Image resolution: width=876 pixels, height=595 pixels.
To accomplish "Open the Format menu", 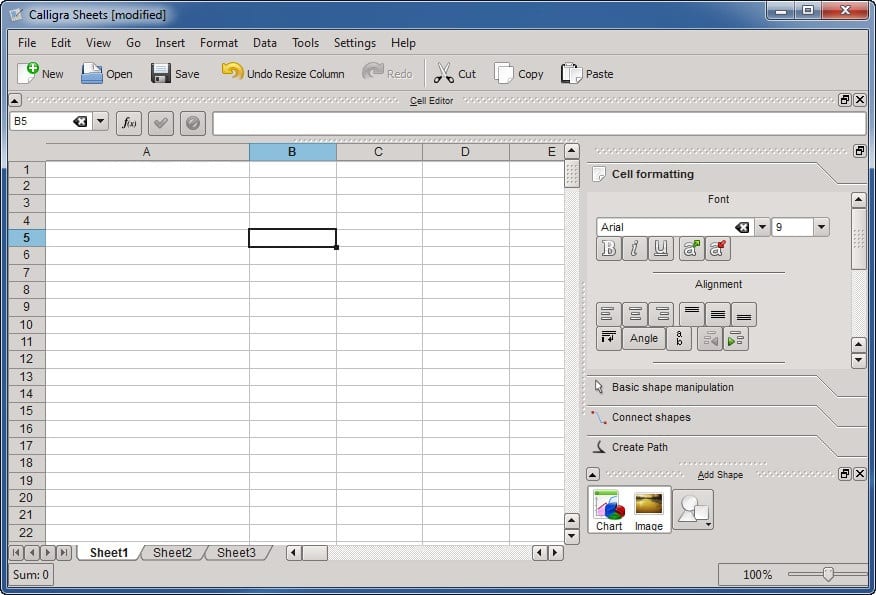I will point(218,43).
